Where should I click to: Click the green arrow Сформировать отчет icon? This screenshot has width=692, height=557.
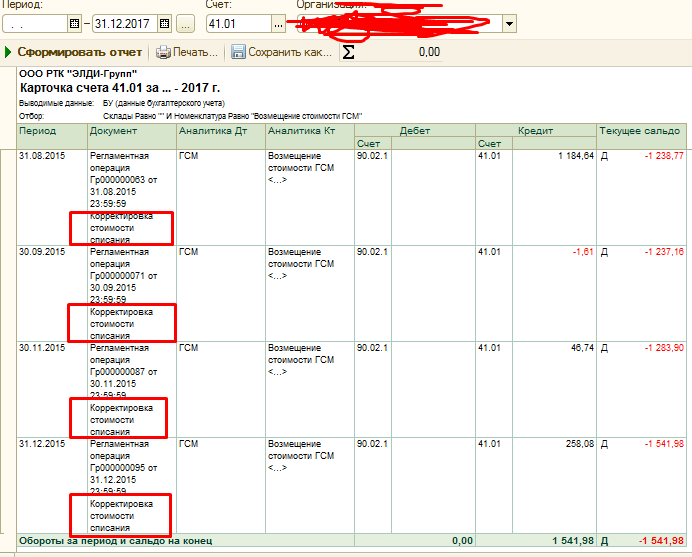click(x=9, y=52)
